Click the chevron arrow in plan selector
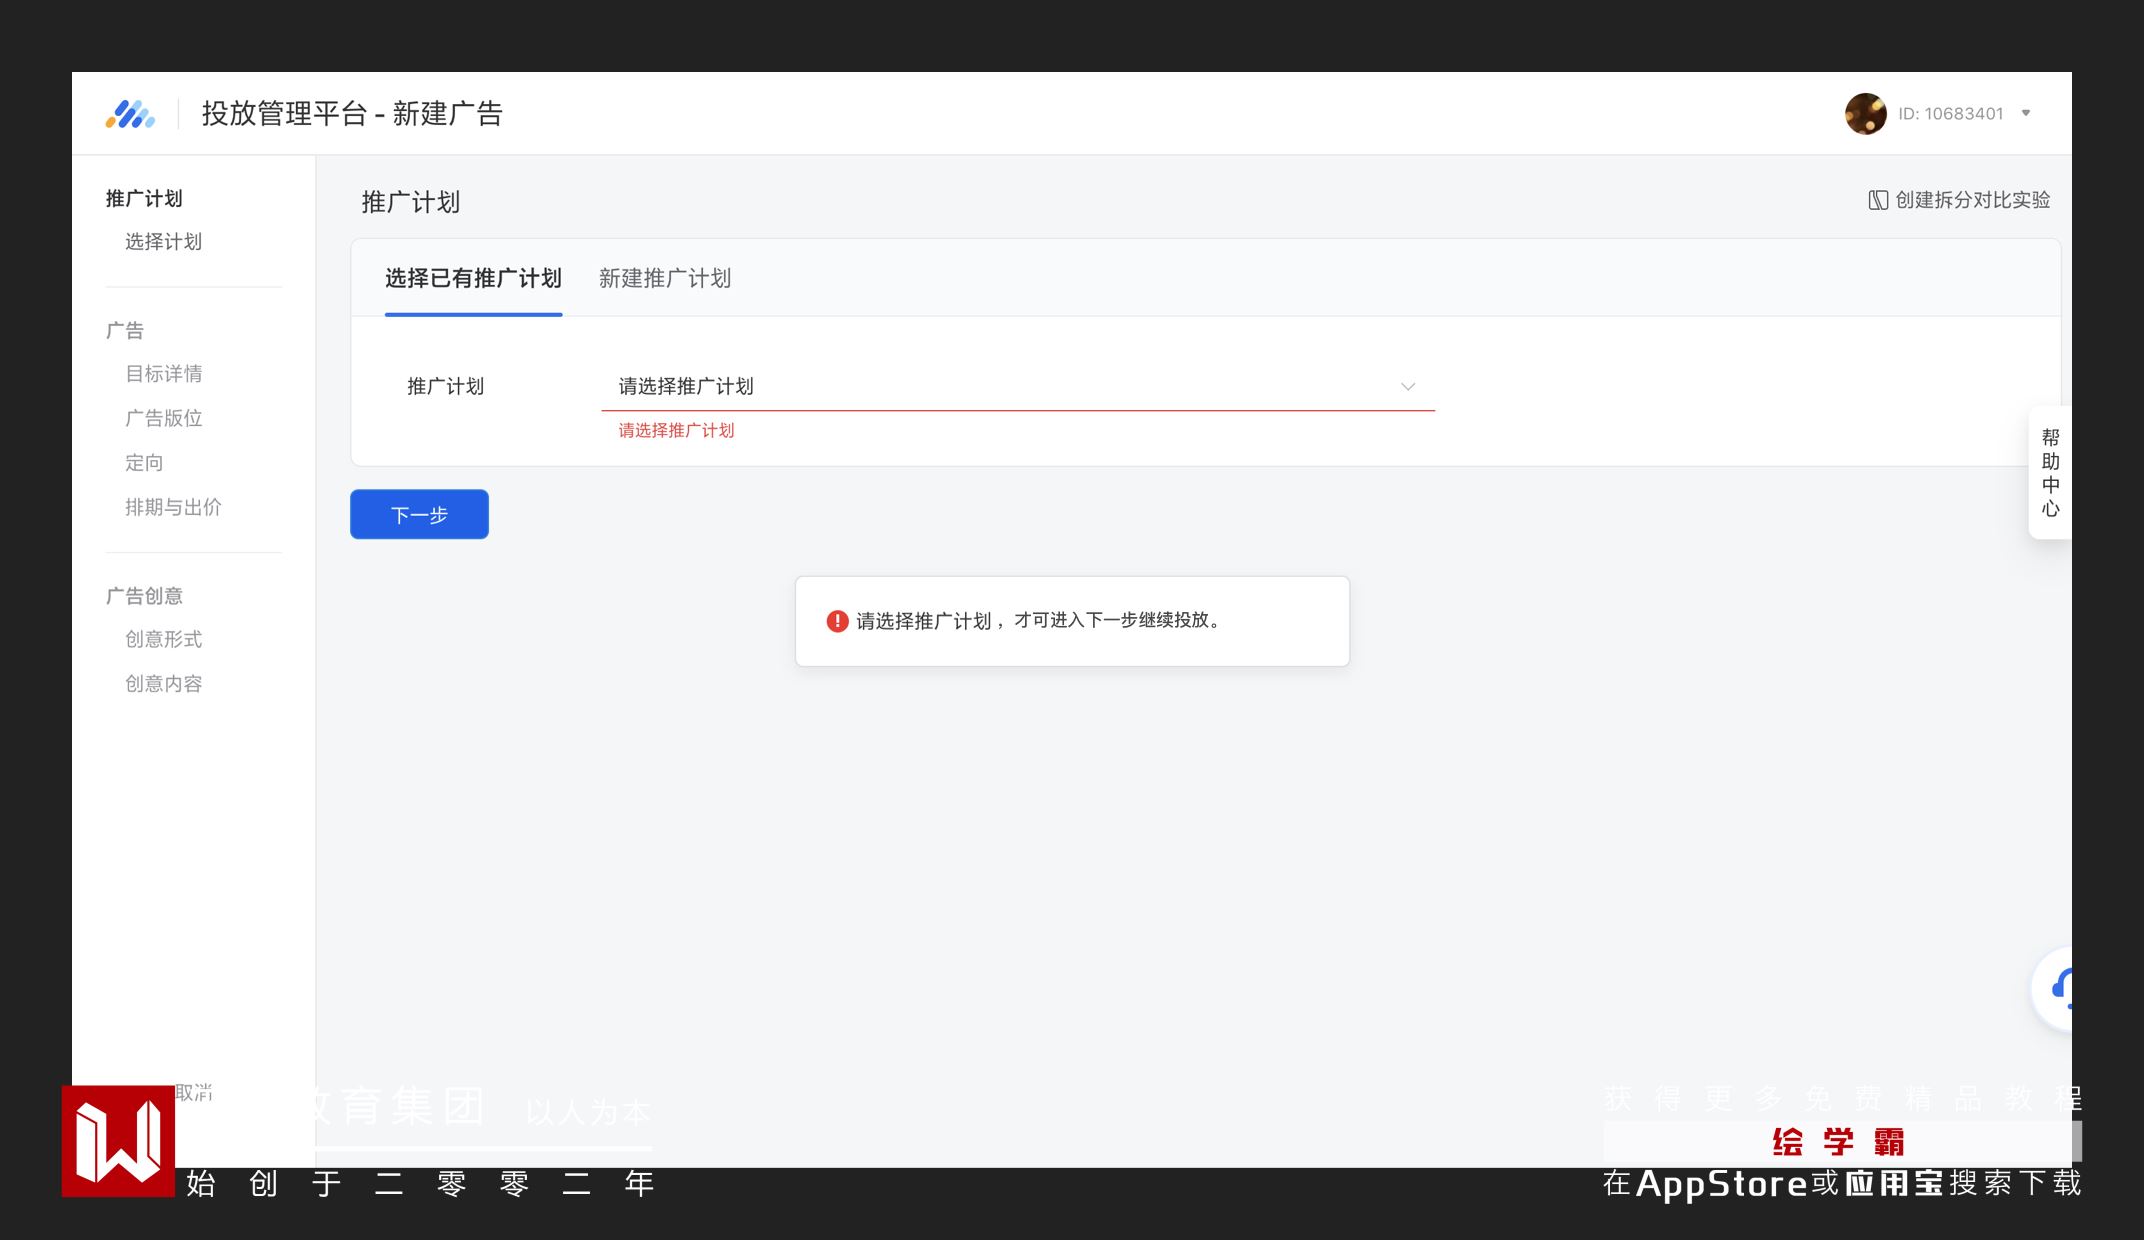The width and height of the screenshot is (2144, 1240). (1408, 386)
